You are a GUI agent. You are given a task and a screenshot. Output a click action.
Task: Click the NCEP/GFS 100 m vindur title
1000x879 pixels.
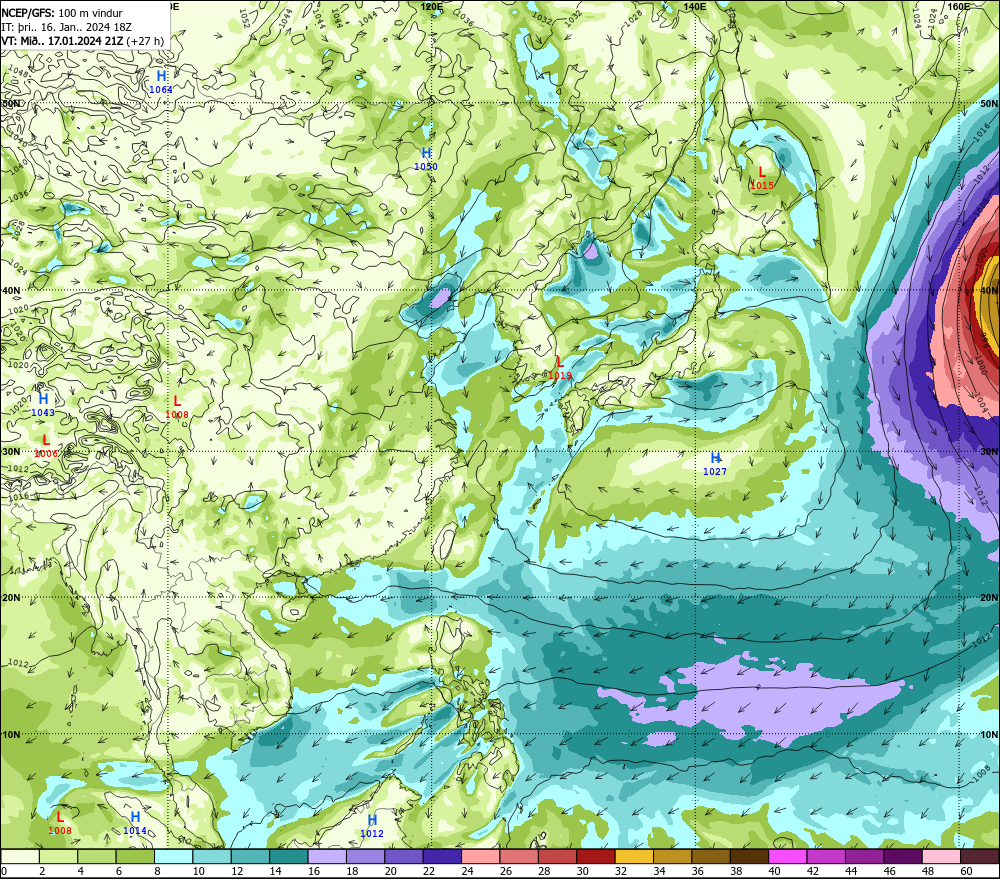(x=62, y=13)
